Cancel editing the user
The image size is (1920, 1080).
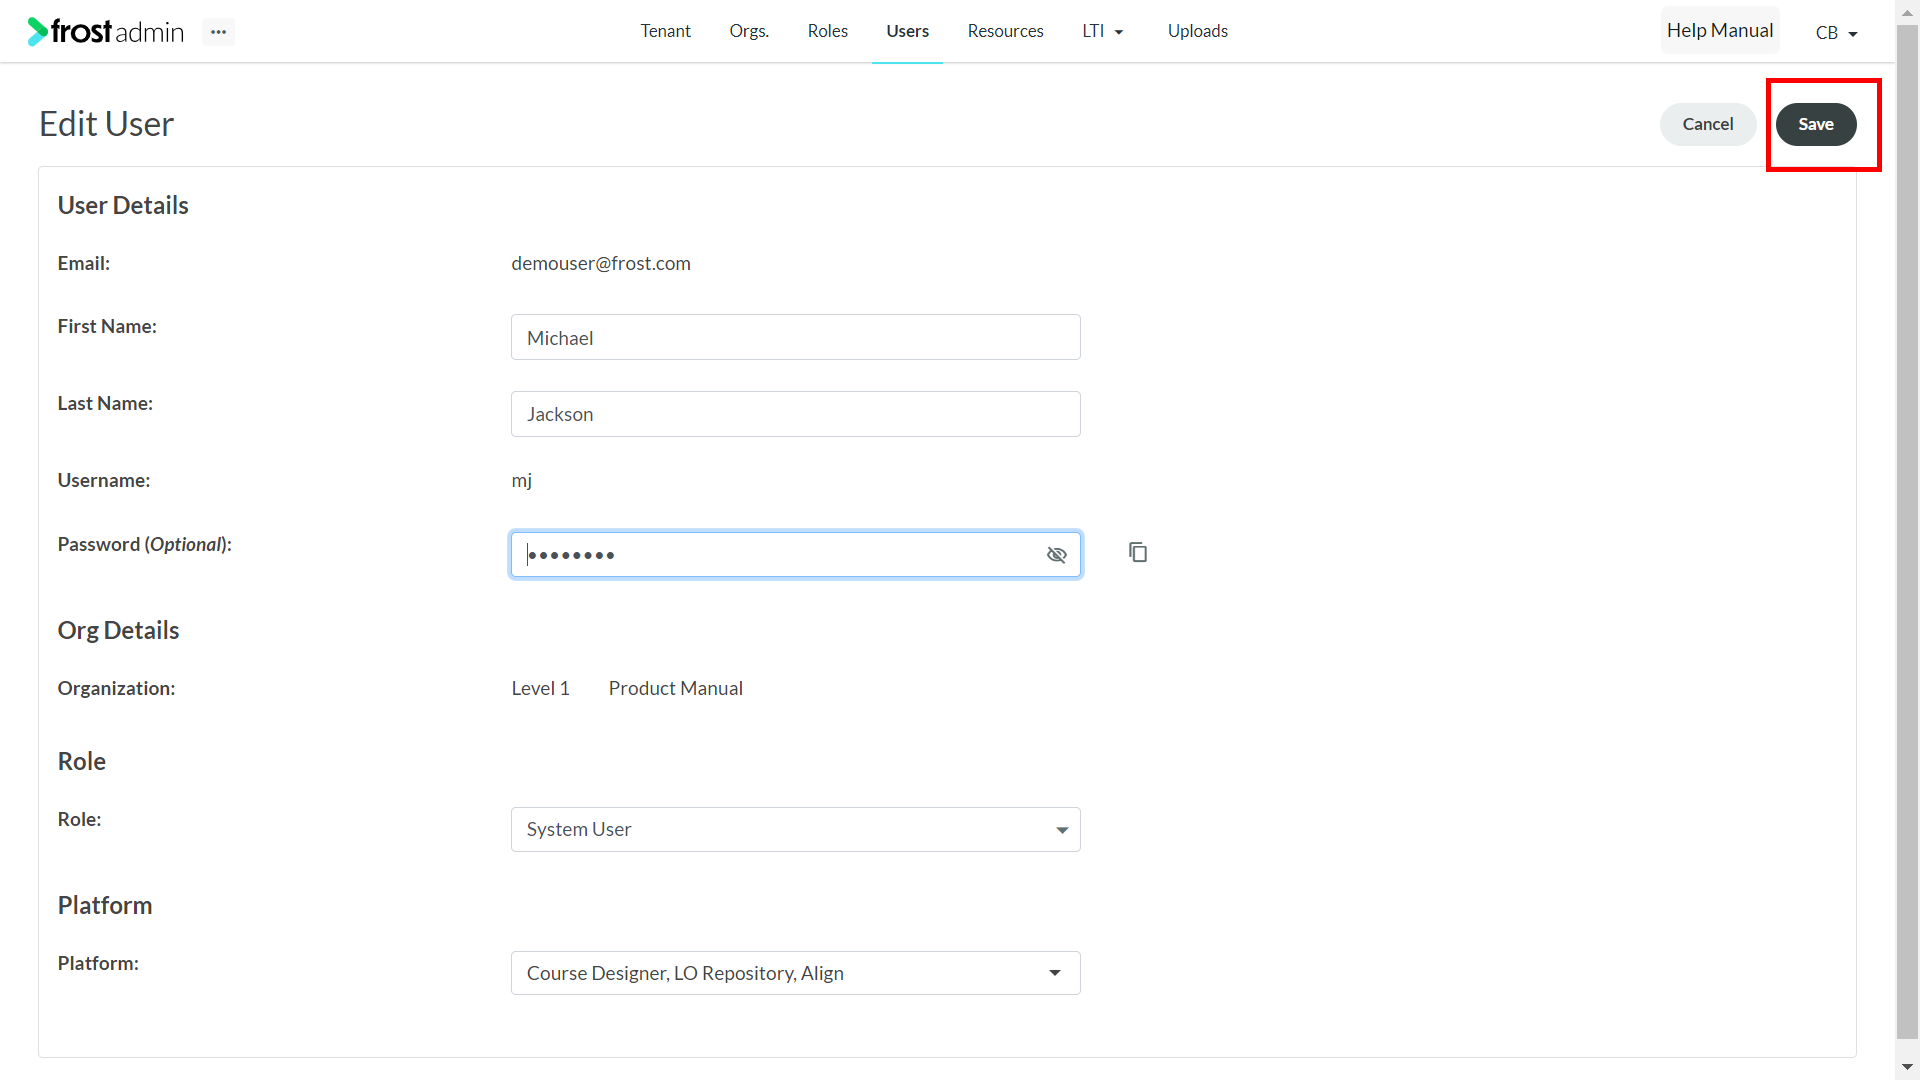[x=1708, y=124]
